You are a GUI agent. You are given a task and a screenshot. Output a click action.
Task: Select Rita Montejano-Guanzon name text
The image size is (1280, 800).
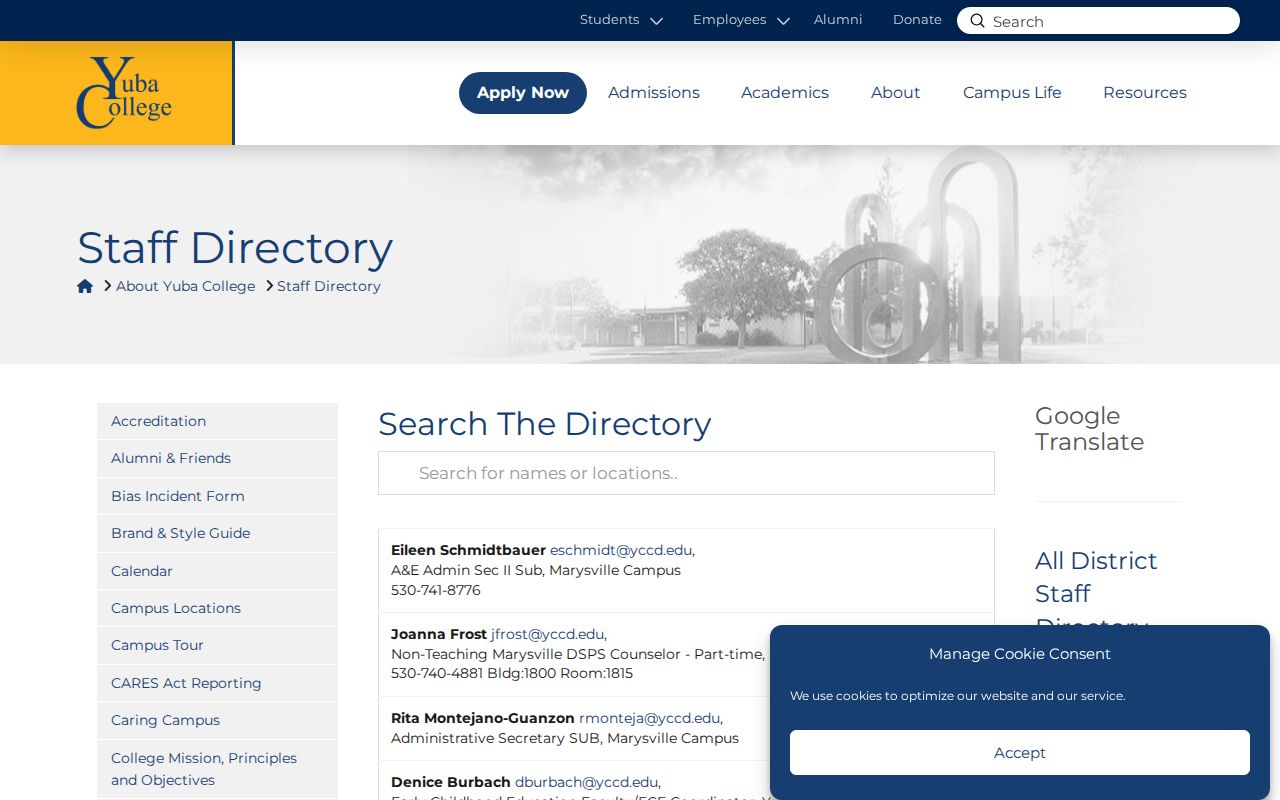pyautogui.click(x=483, y=718)
